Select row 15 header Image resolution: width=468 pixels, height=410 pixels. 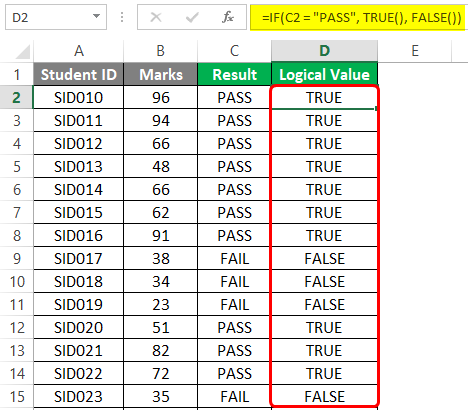pos(17,396)
